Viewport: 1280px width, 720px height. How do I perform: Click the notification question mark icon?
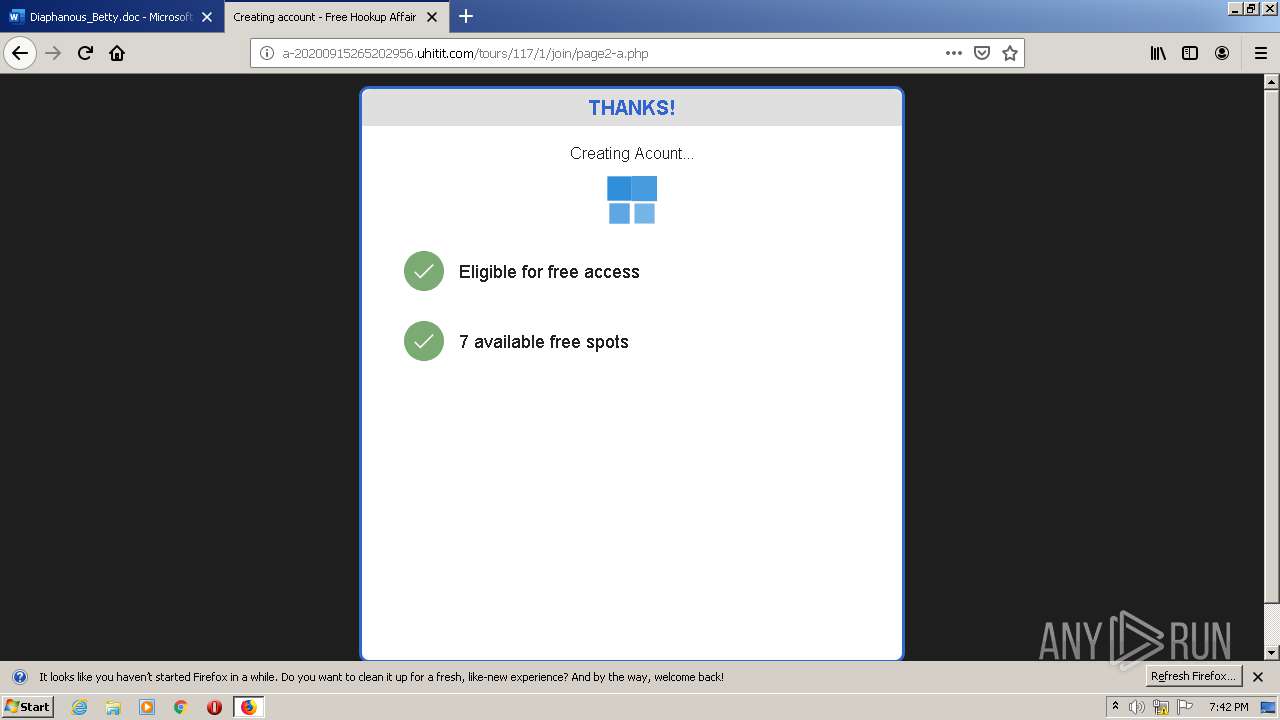(20, 677)
